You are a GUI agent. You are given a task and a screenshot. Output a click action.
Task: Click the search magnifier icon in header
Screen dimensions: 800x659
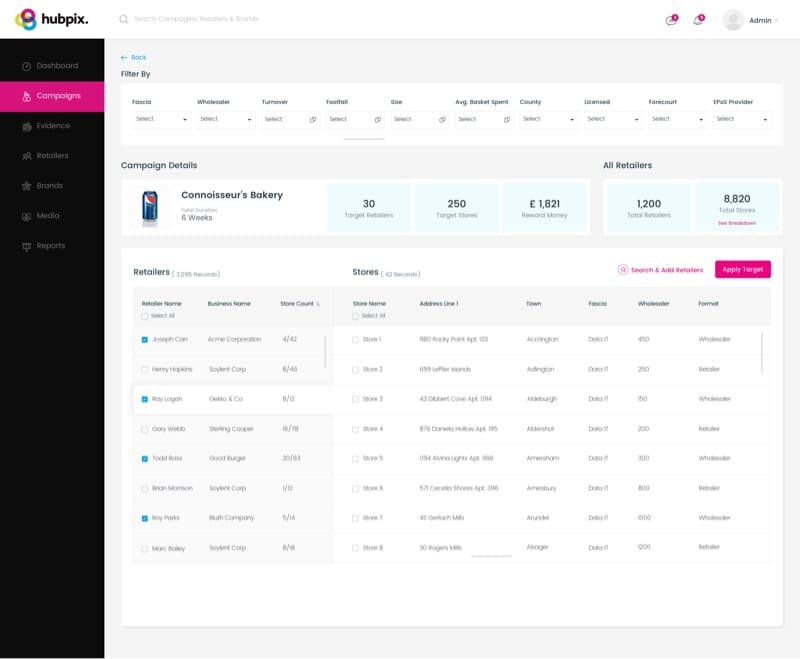123,19
